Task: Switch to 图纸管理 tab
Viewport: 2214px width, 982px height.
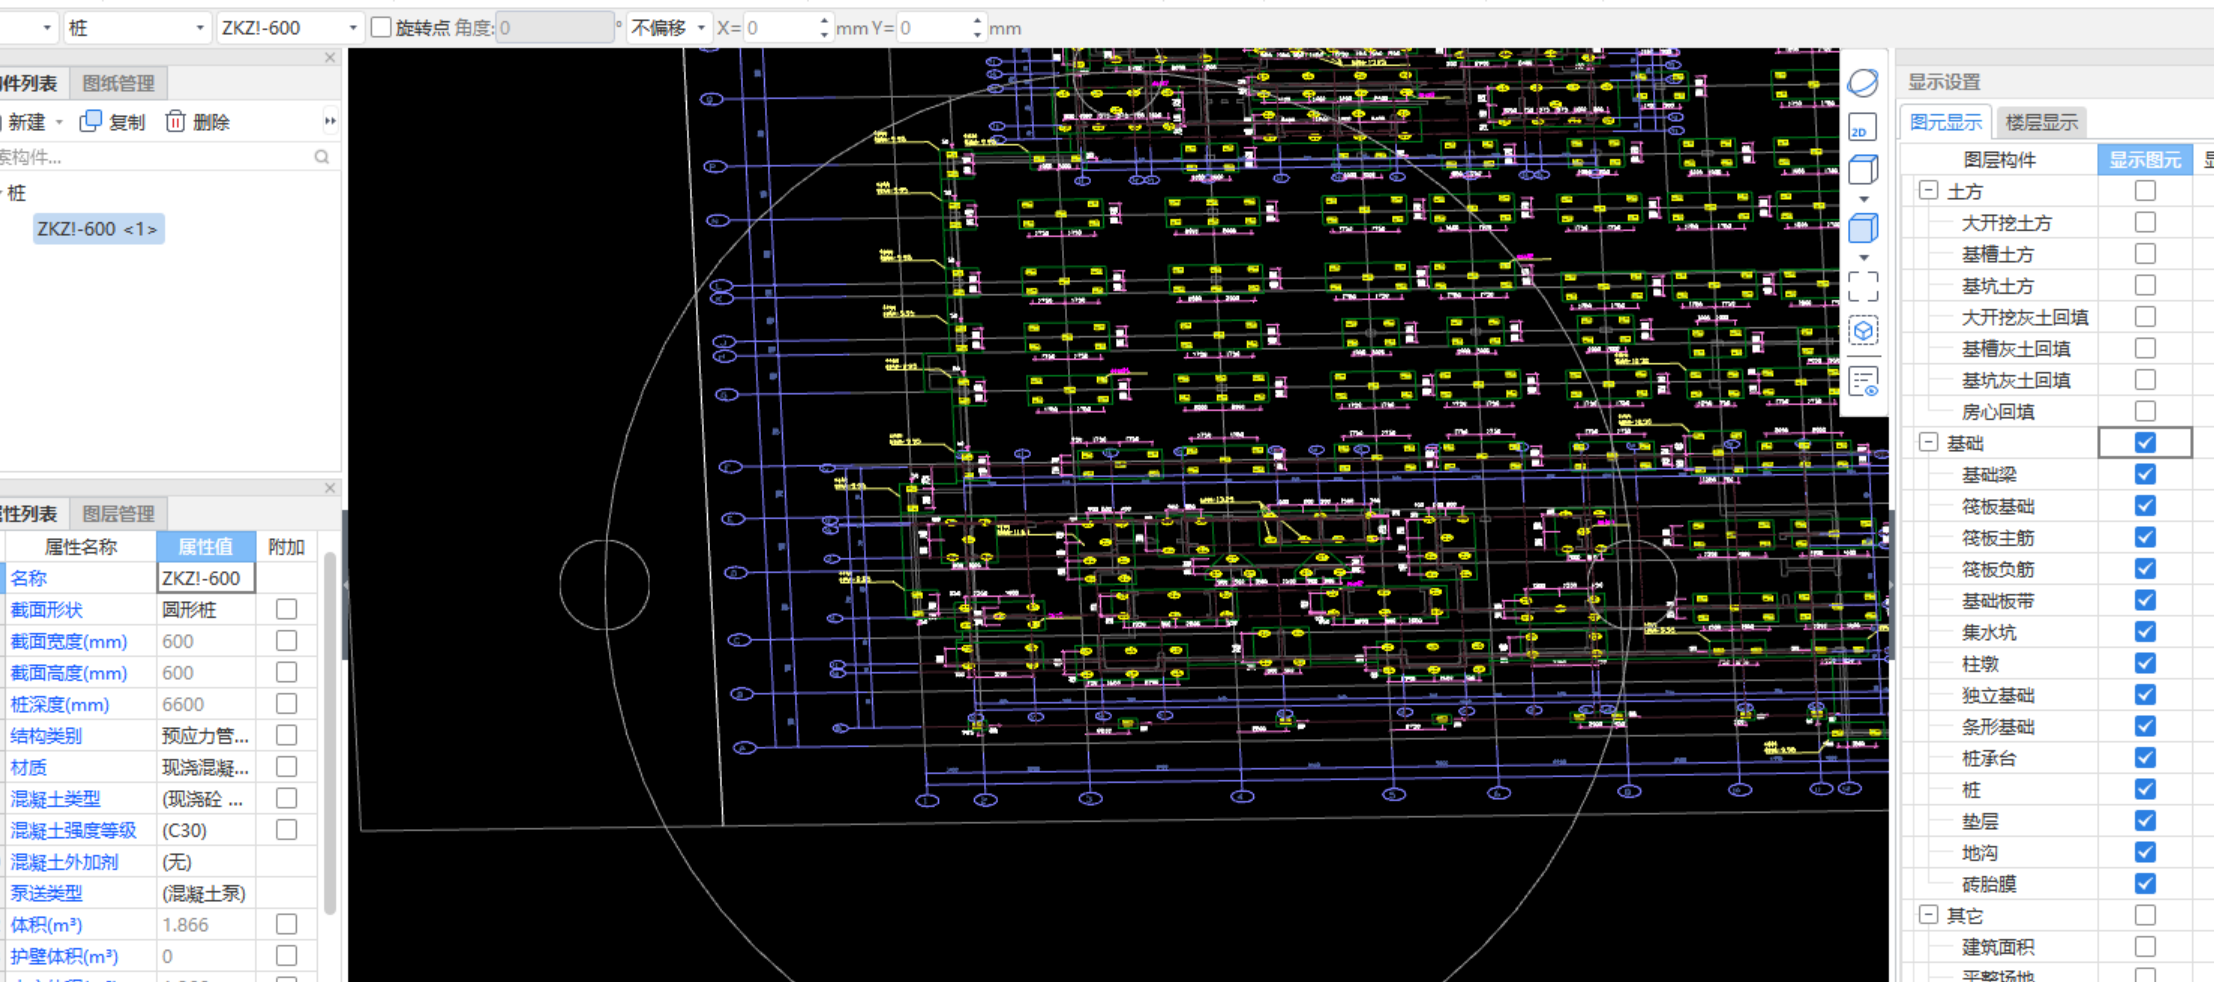Action: coord(118,83)
